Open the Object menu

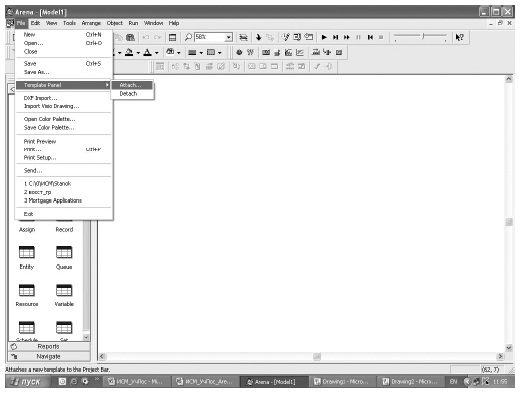pyautogui.click(x=115, y=23)
